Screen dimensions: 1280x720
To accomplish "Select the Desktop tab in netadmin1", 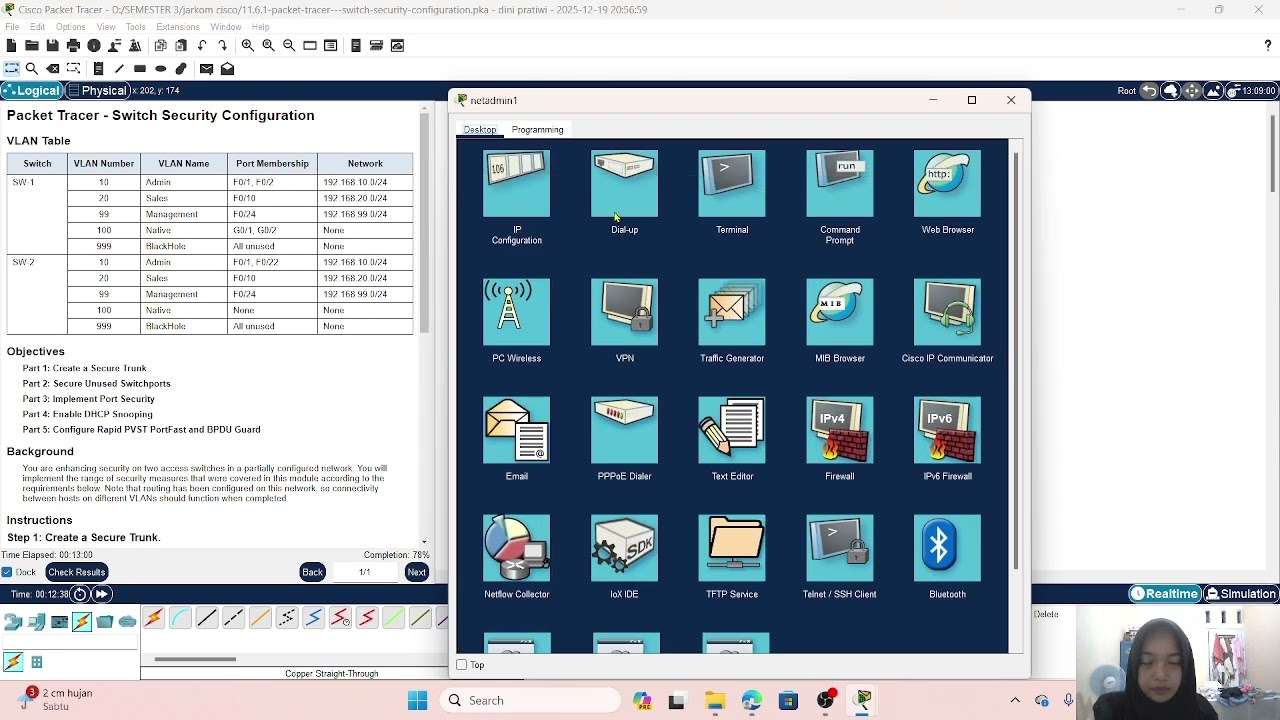I will [x=480, y=130].
